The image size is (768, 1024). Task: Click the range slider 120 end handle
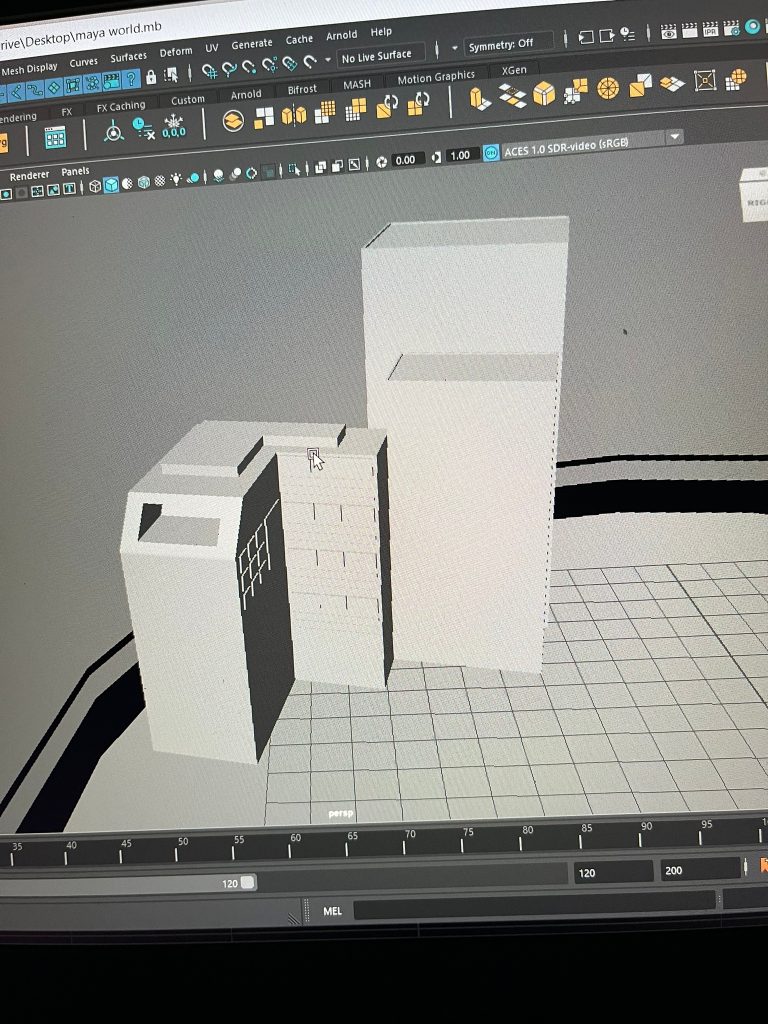[248, 882]
